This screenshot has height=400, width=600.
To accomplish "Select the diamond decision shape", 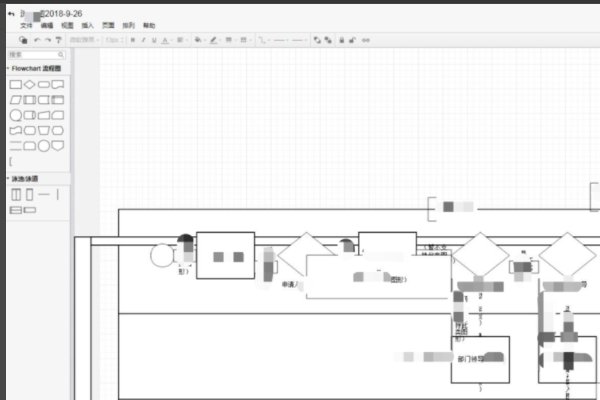I will coord(30,85).
